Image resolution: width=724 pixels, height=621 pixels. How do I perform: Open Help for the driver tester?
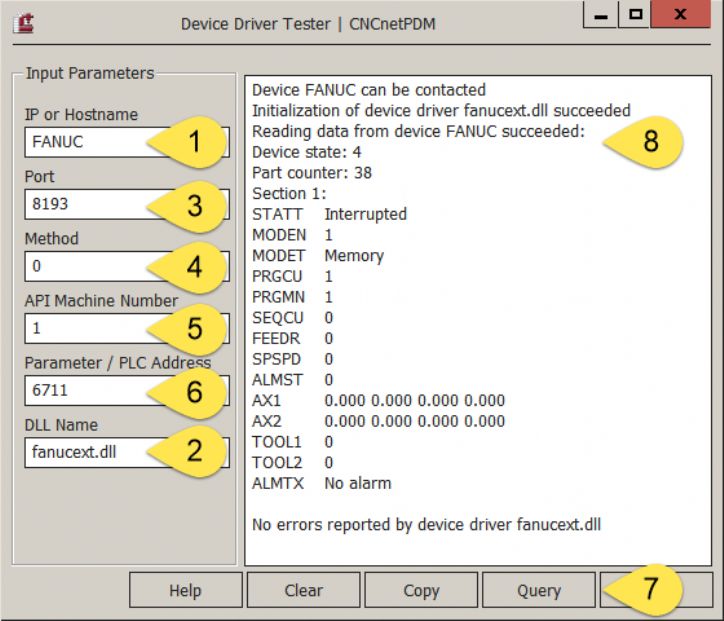tap(185, 590)
